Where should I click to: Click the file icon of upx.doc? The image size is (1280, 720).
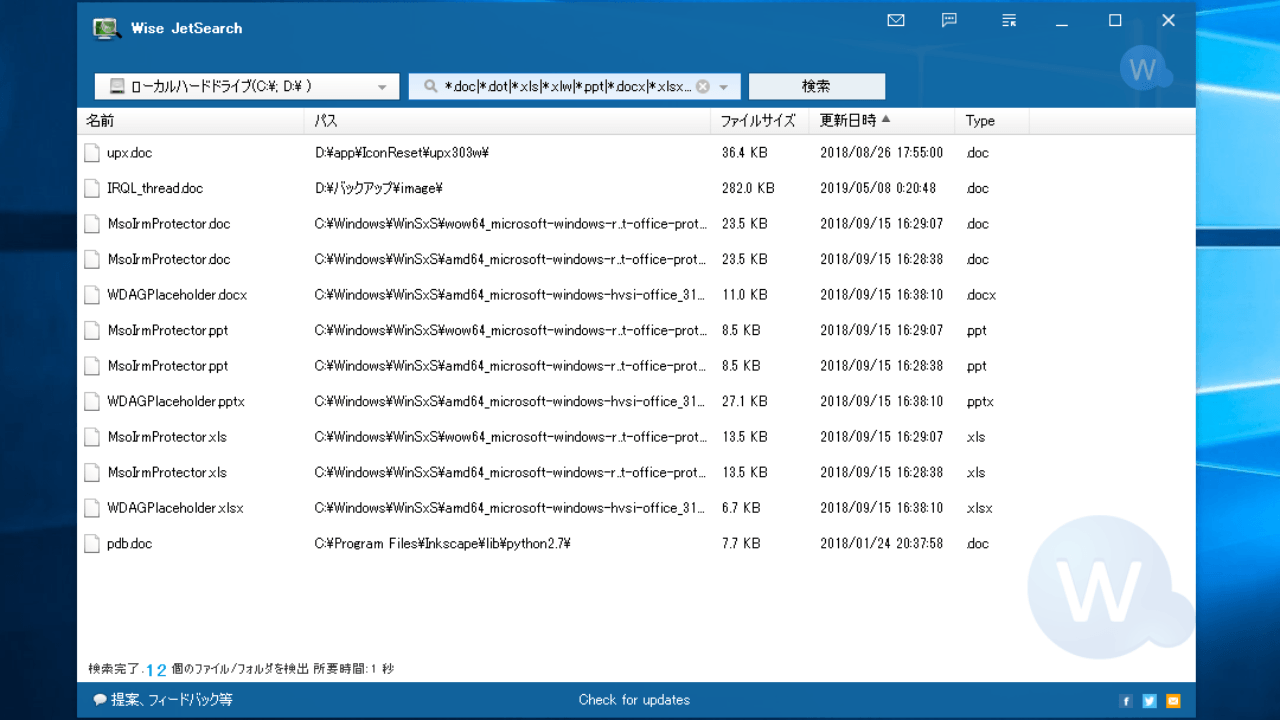(92, 153)
